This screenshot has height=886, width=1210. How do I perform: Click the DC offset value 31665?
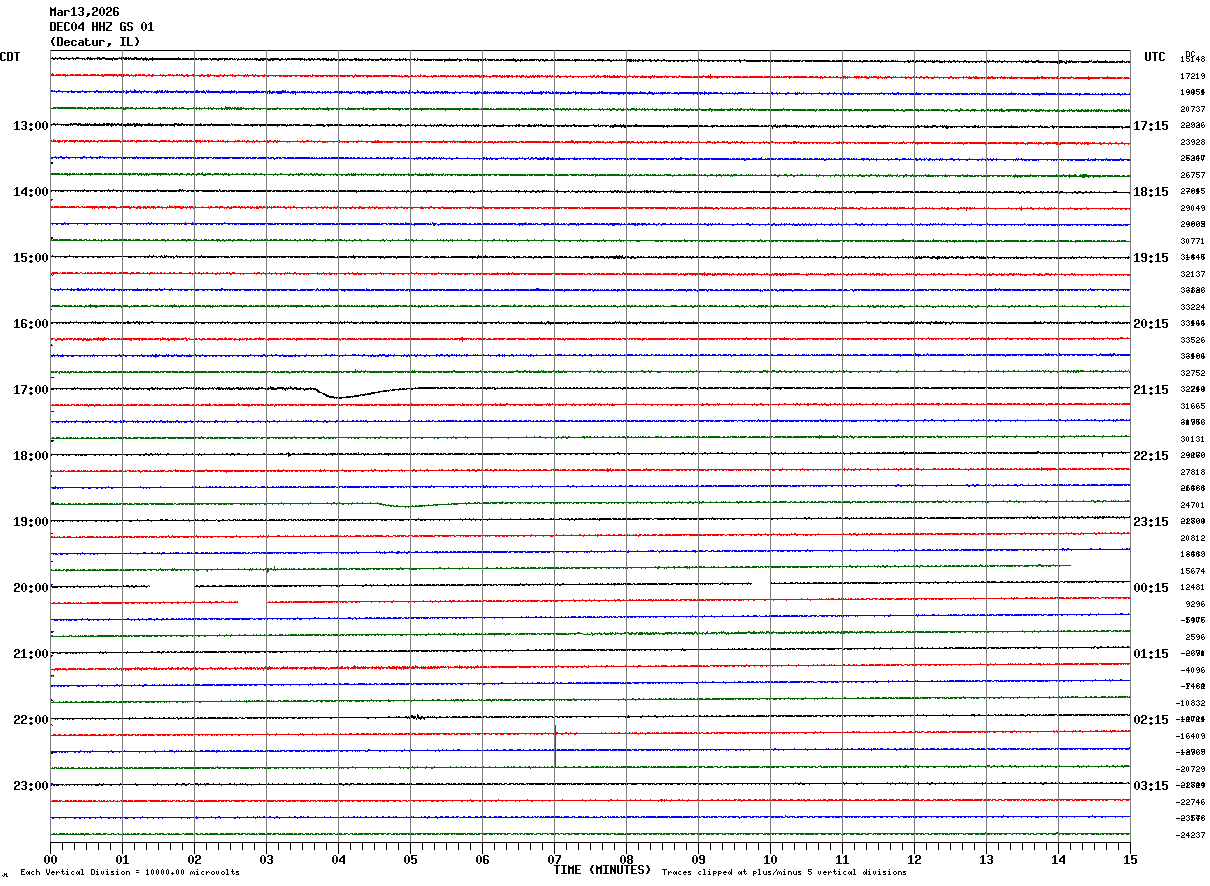pyautogui.click(x=1192, y=406)
